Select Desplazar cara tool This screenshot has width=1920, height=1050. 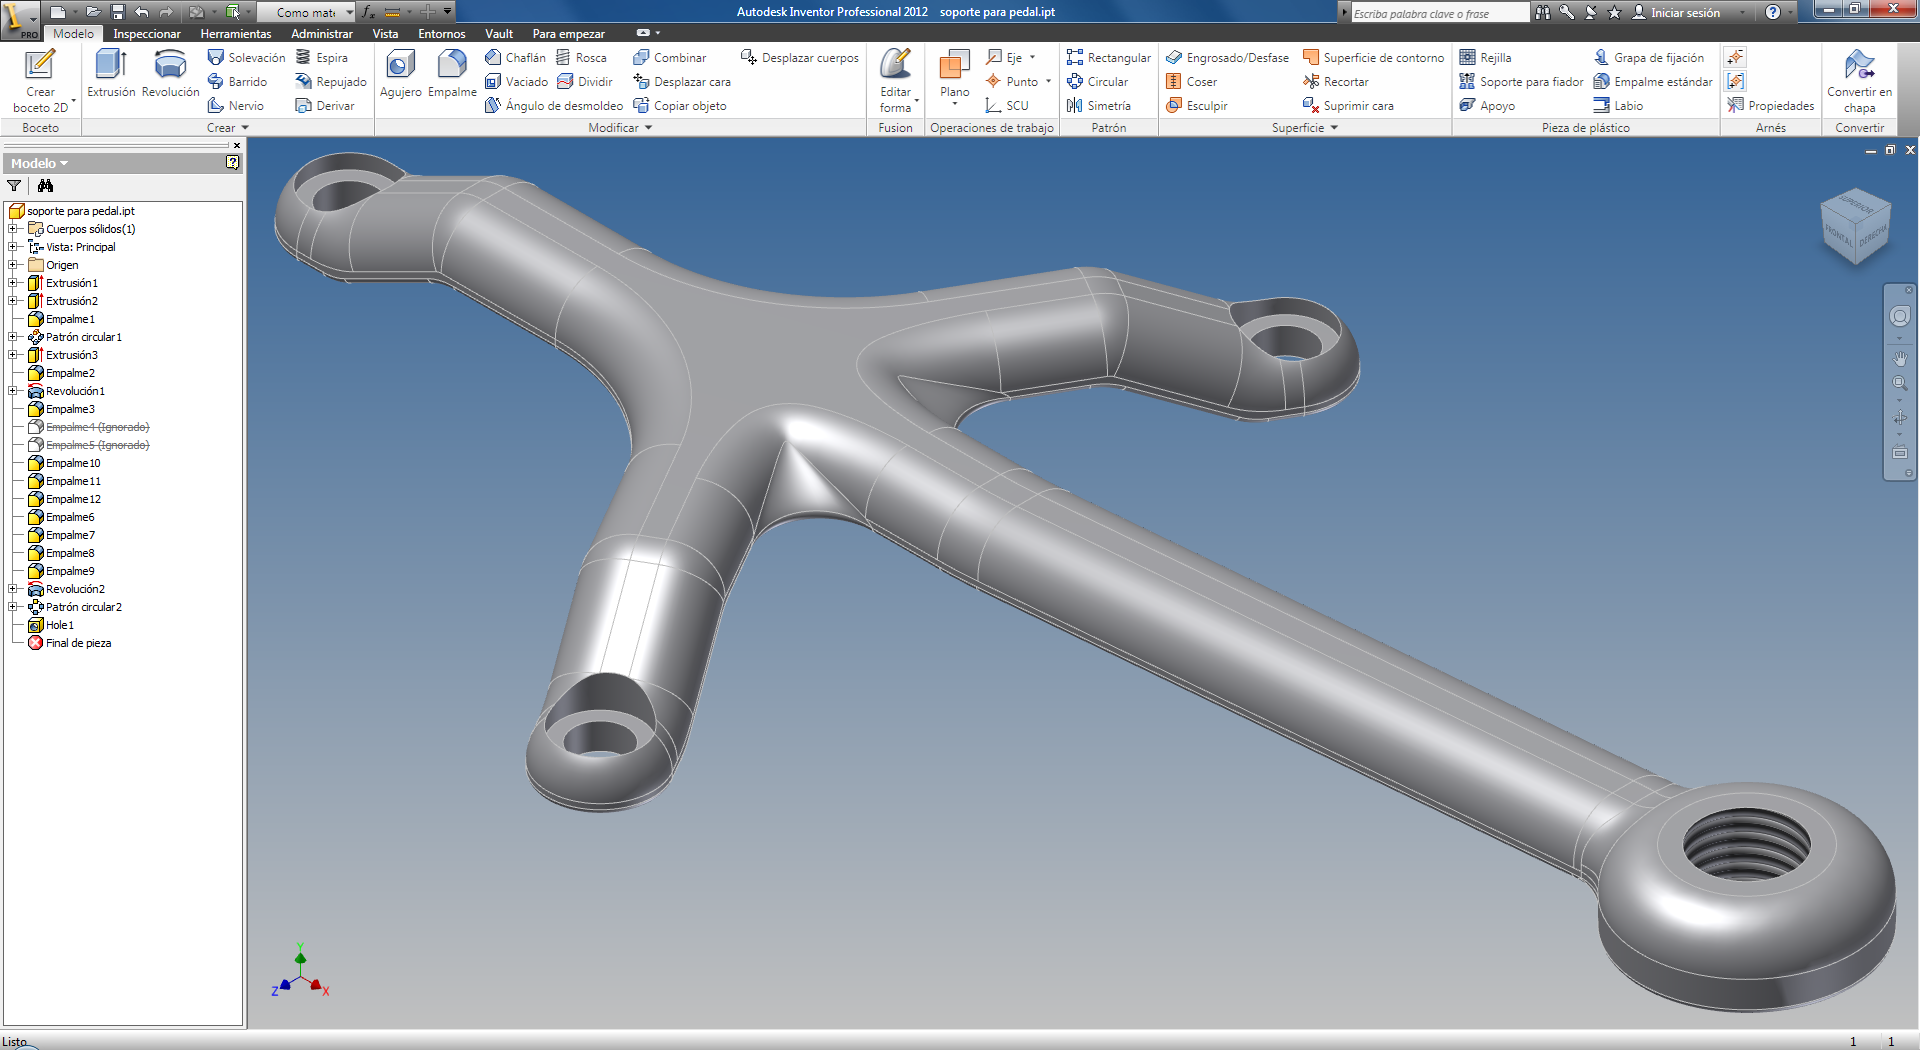tap(682, 82)
